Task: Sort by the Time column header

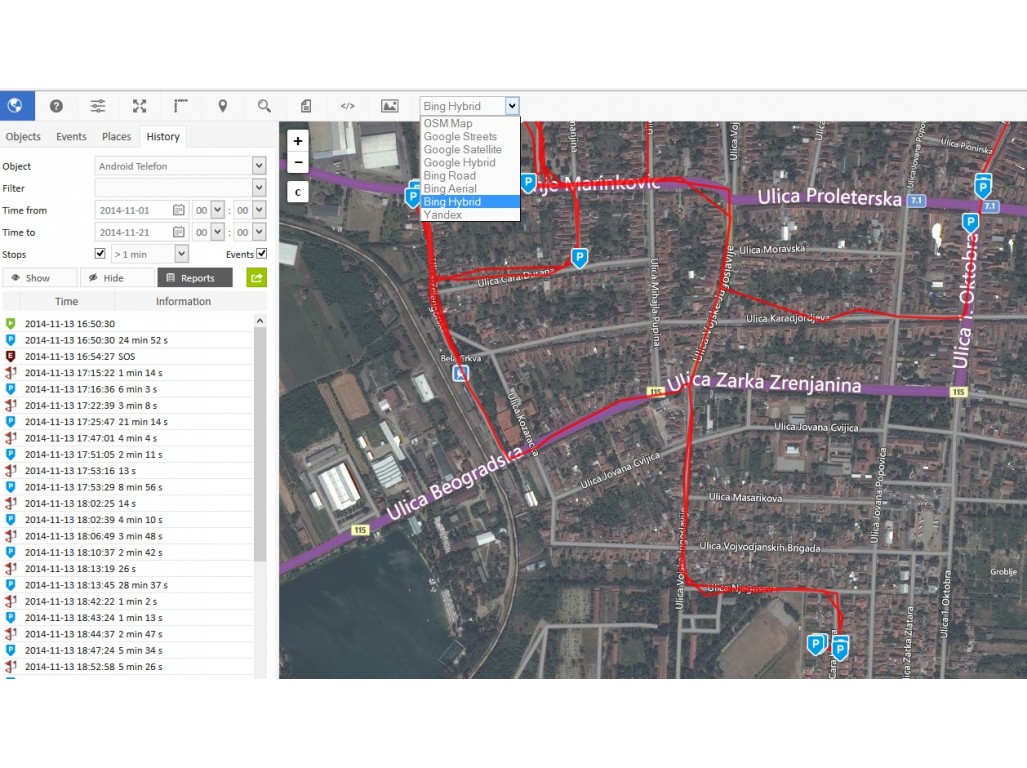Action: click(x=67, y=301)
